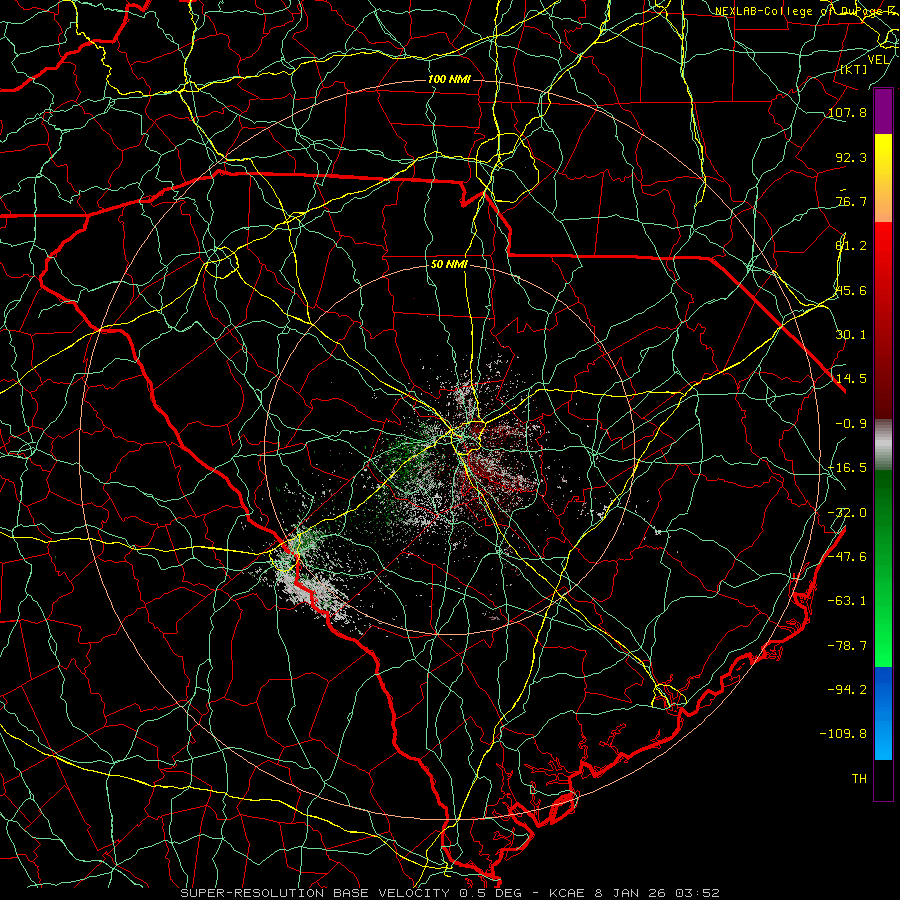Click the TH threshold label
Screen dimensions: 900x900
pos(859,778)
